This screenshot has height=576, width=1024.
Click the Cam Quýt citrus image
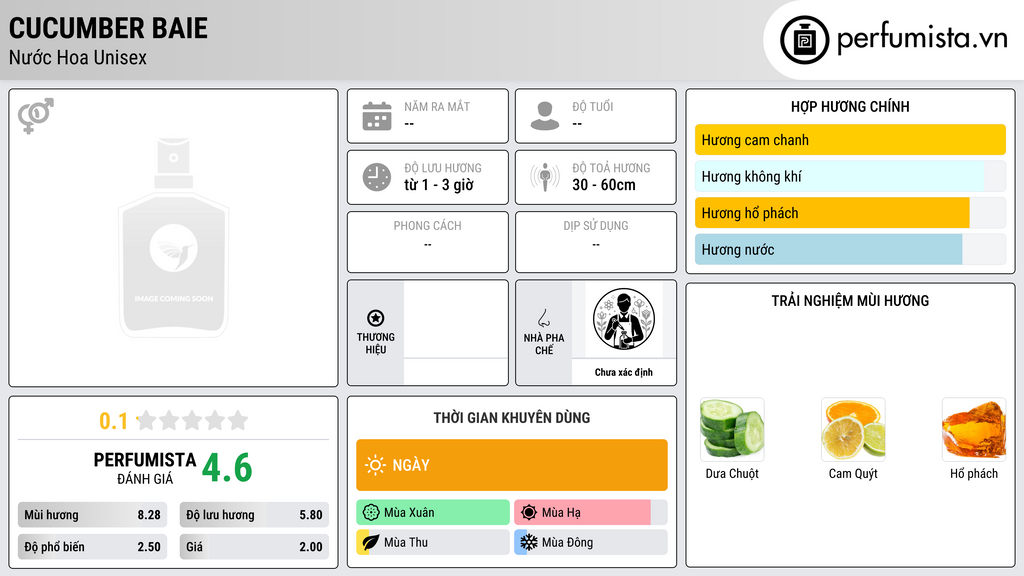point(853,430)
